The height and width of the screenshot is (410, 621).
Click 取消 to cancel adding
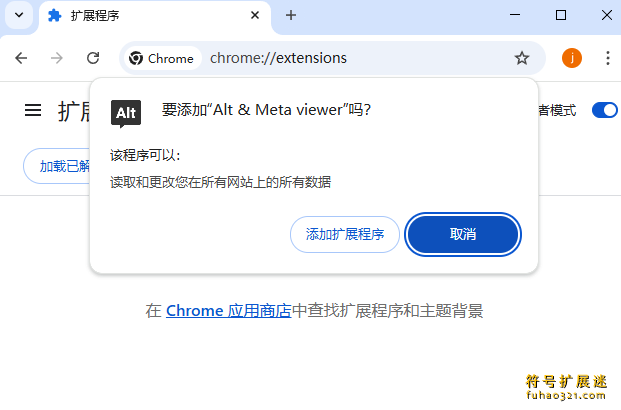click(463, 234)
